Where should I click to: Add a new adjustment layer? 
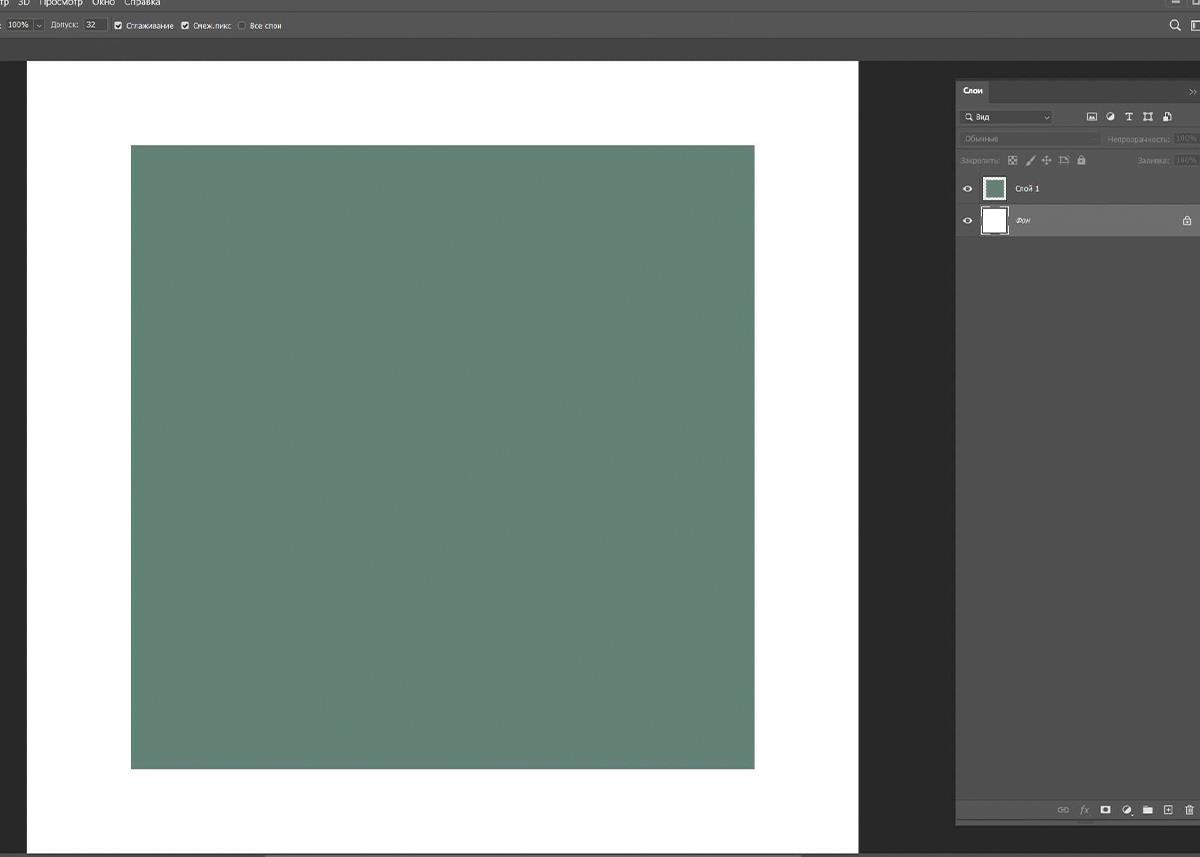pyautogui.click(x=1127, y=810)
